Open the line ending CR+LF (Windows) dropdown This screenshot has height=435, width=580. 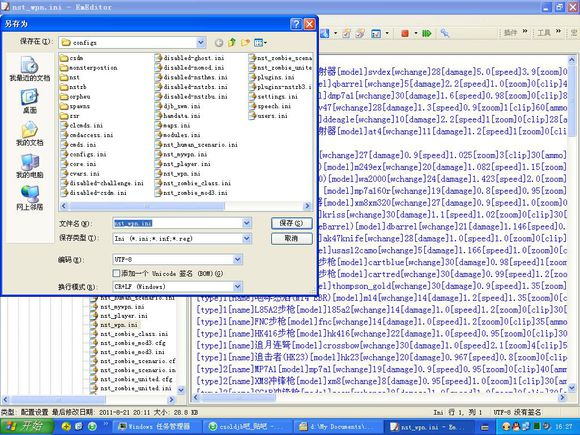pyautogui.click(x=237, y=286)
